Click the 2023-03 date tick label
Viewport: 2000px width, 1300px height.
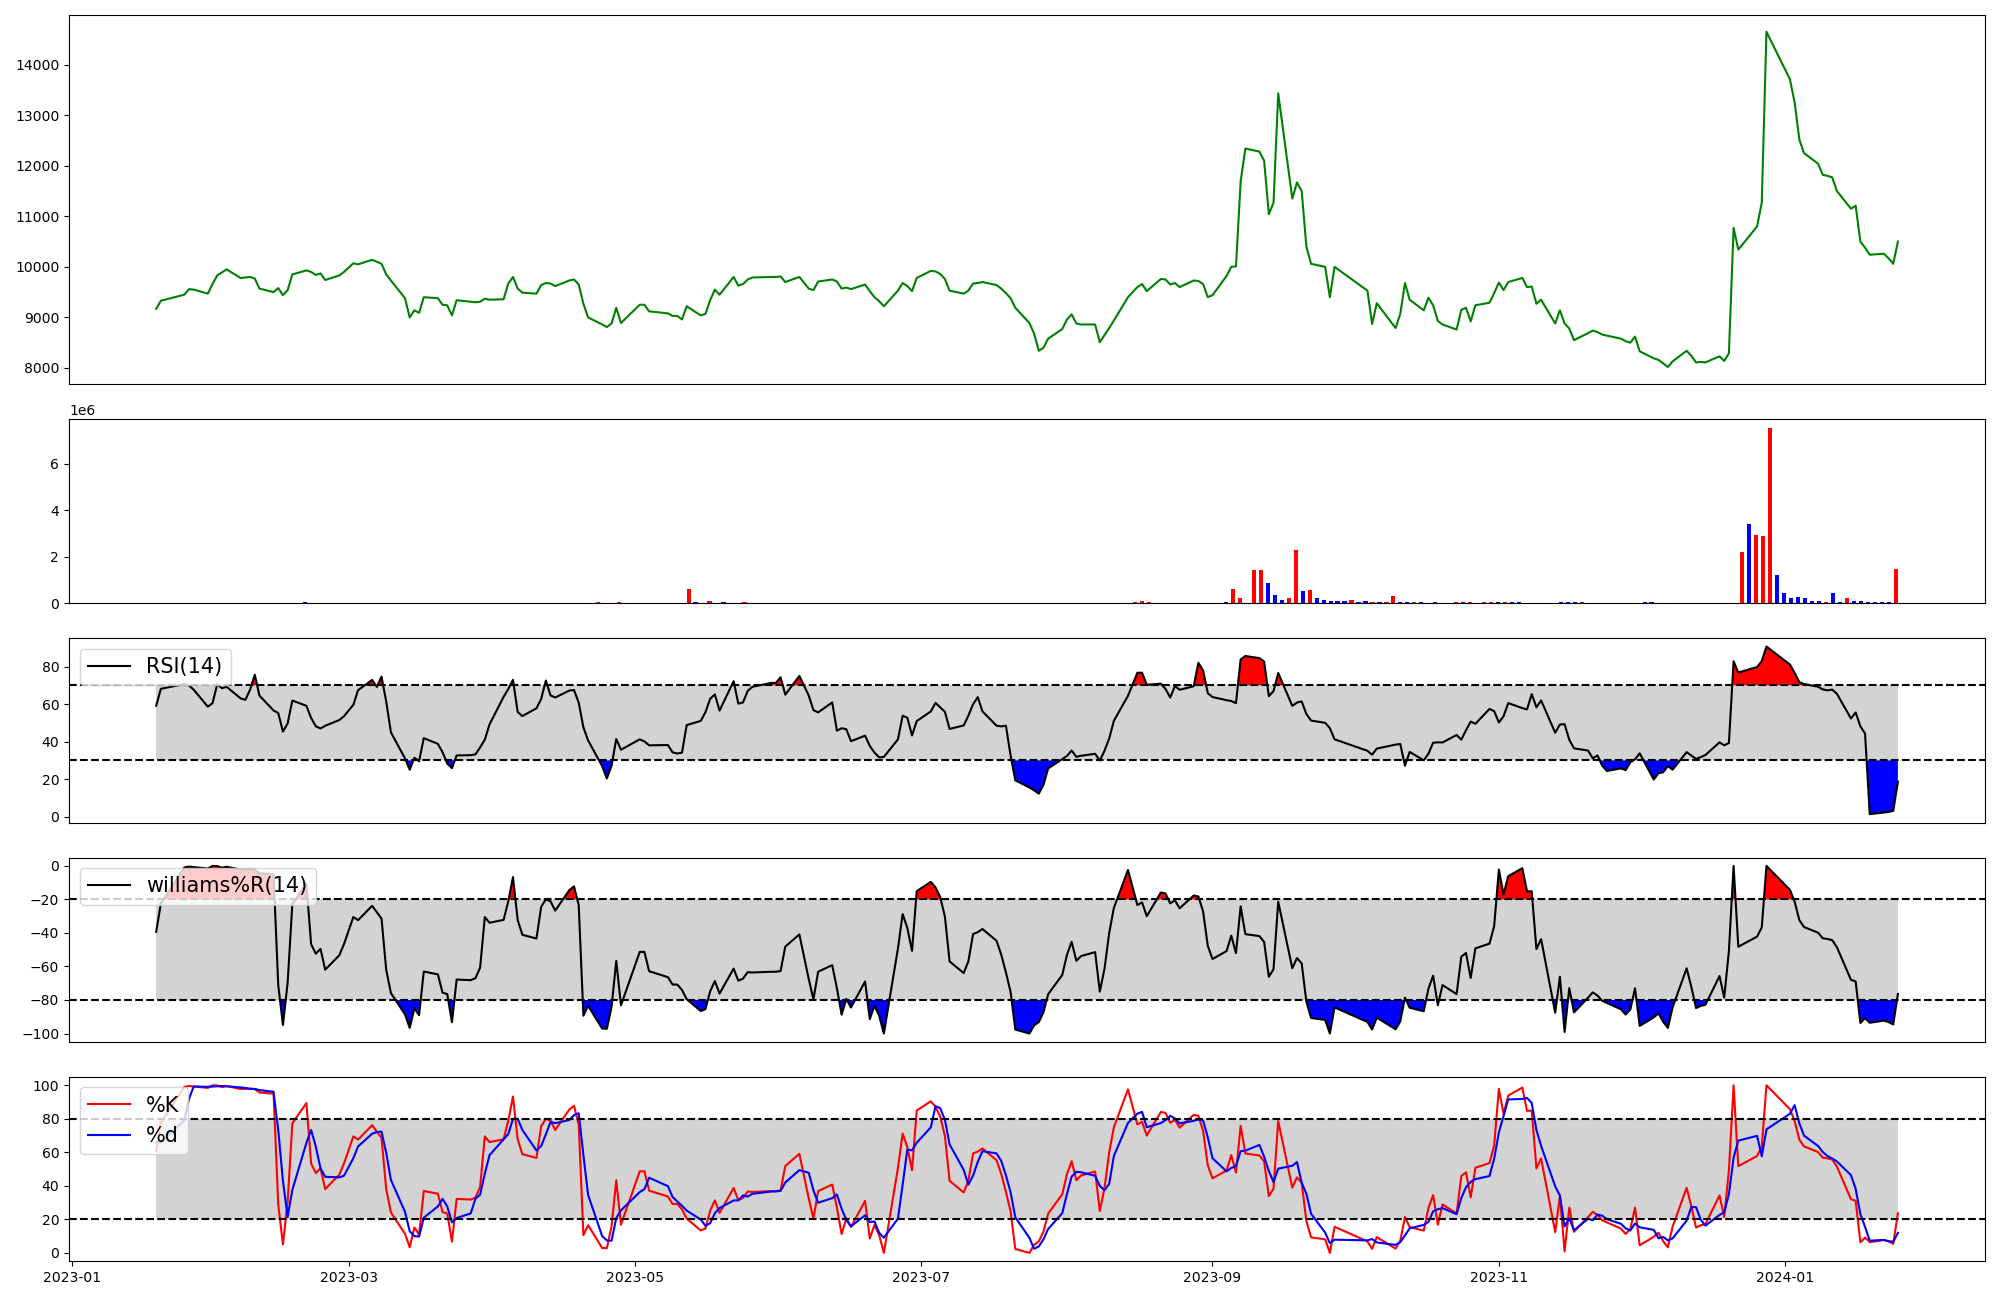348,1277
